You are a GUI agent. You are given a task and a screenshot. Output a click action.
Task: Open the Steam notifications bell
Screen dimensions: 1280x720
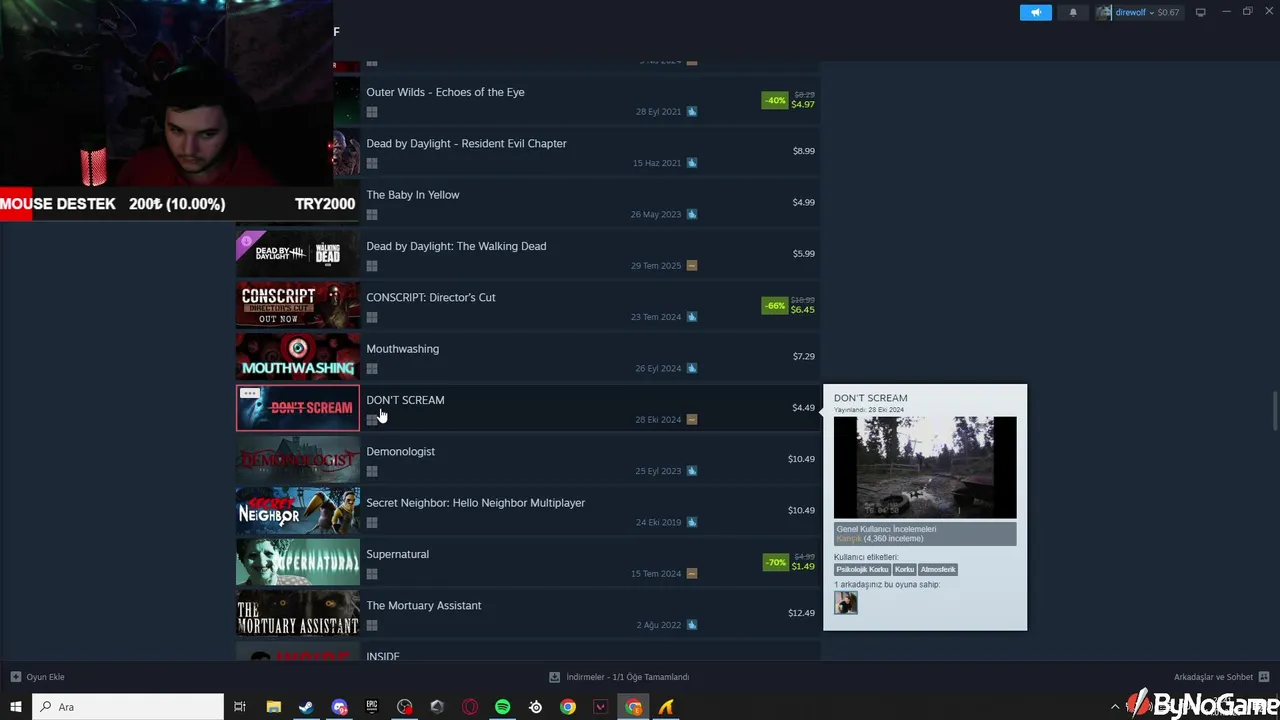(x=1073, y=12)
